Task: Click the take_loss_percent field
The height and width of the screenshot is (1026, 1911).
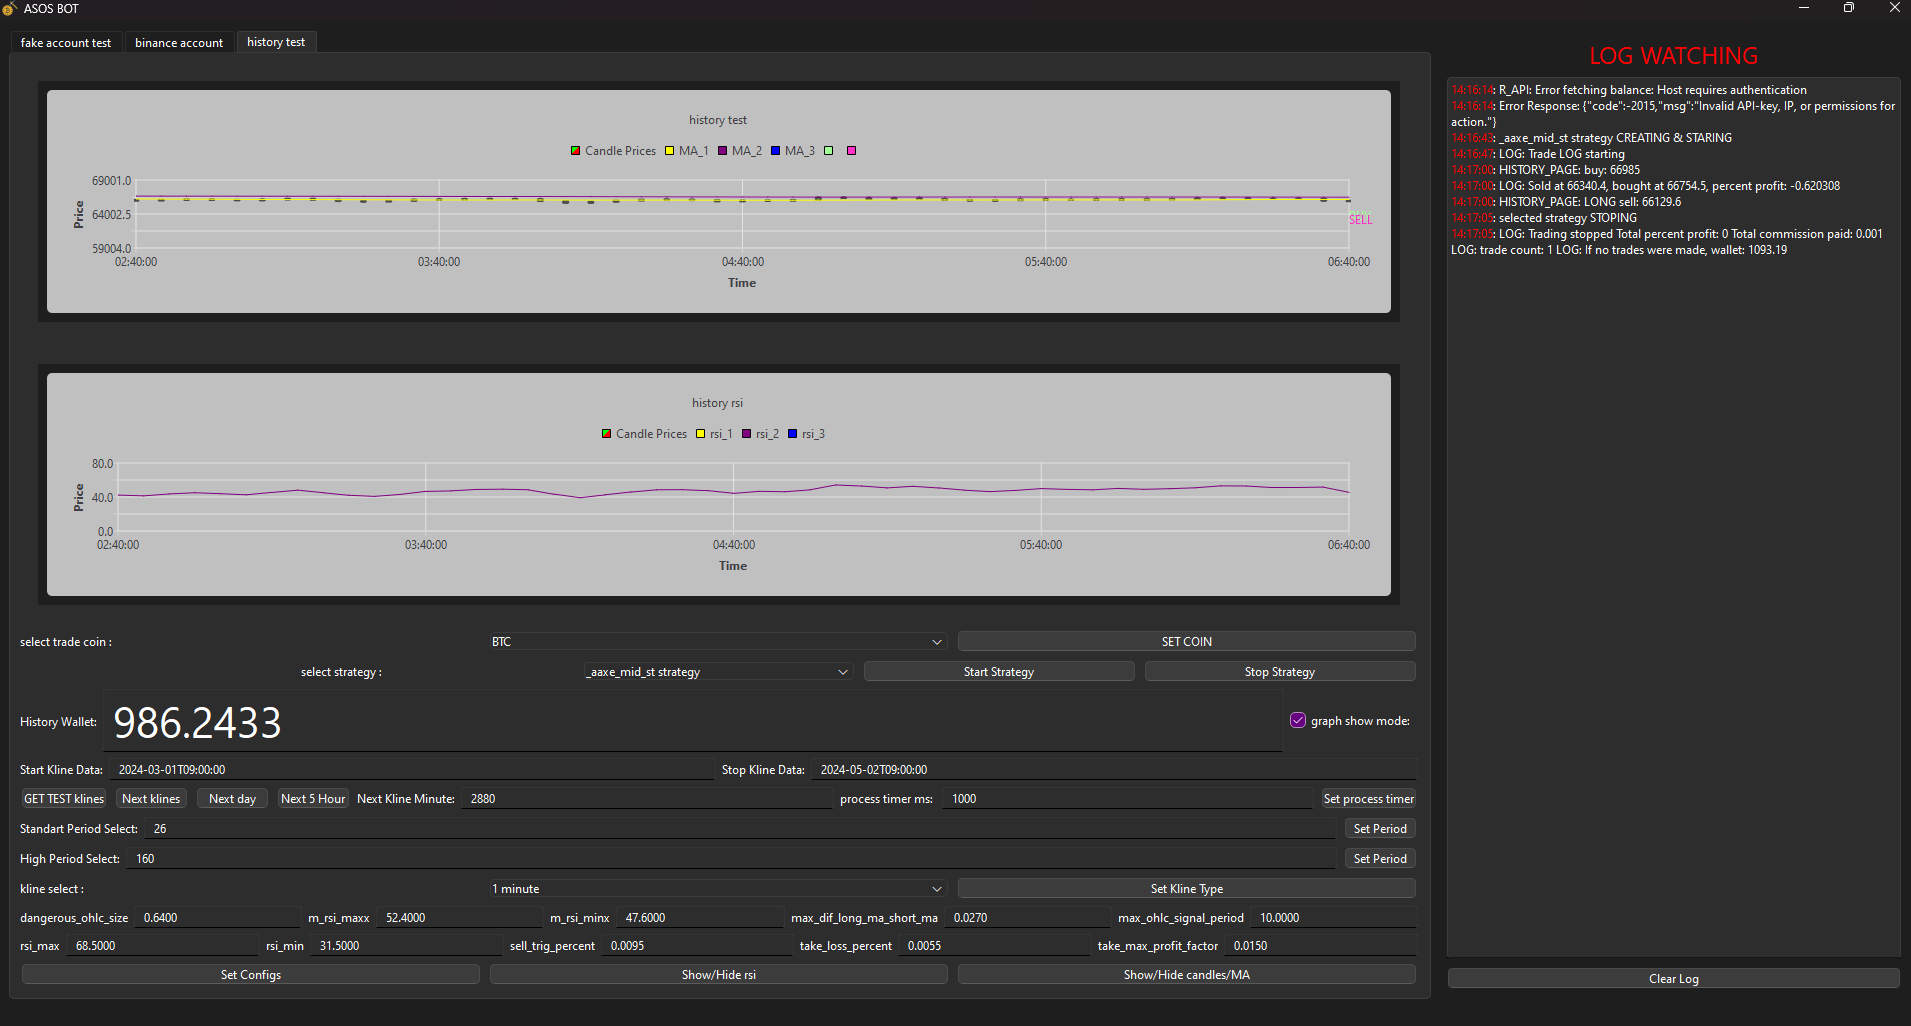Action: tap(994, 946)
